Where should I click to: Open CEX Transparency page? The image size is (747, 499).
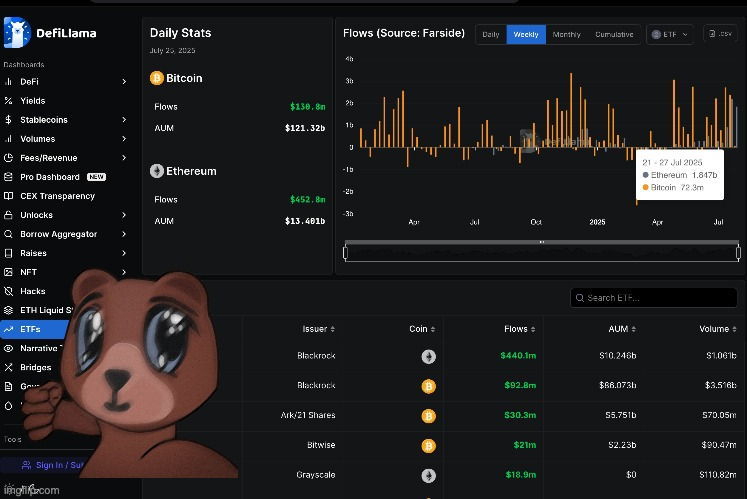click(x=57, y=196)
